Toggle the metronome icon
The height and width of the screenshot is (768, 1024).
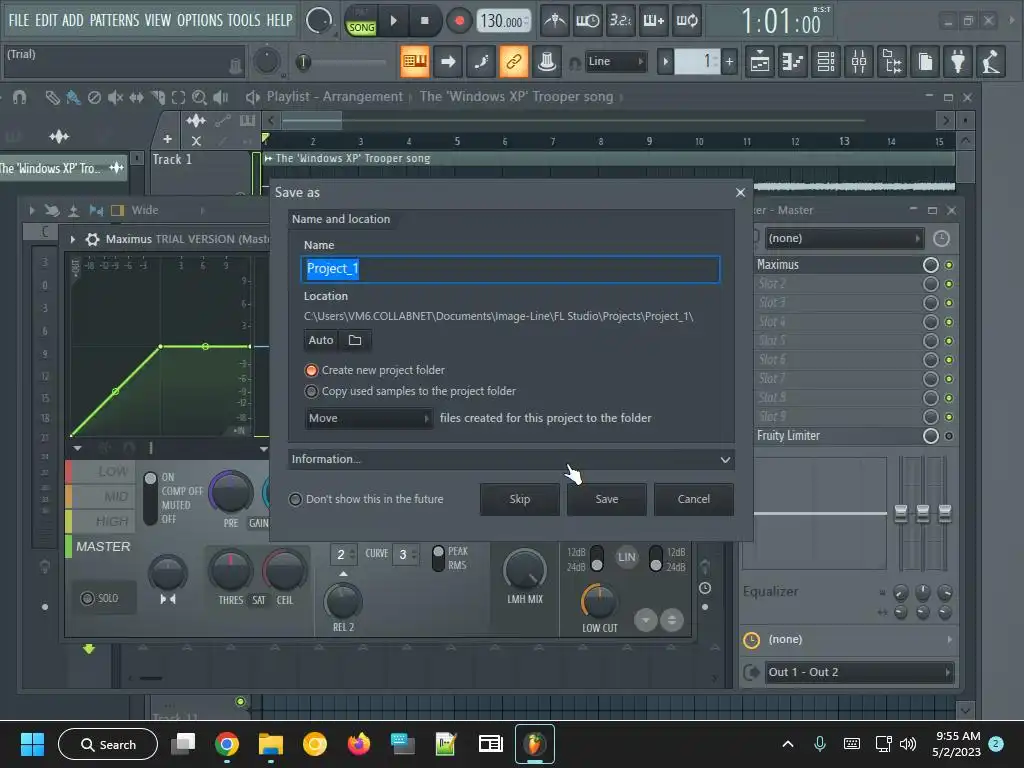(x=554, y=21)
